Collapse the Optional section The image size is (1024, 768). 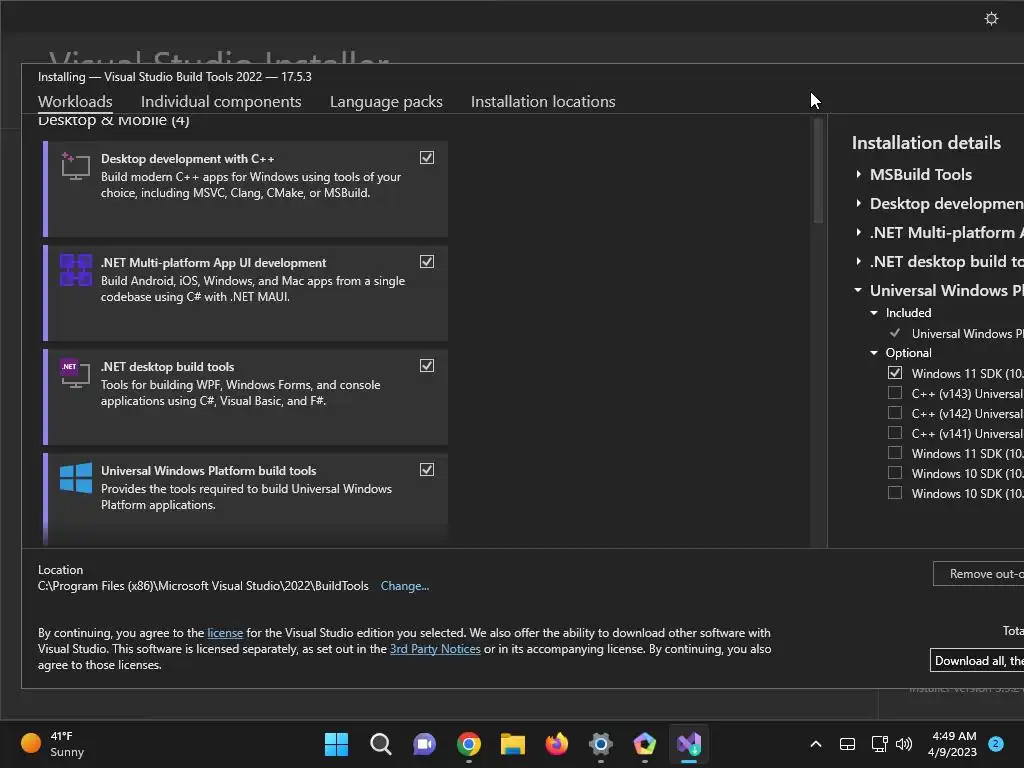[874, 353]
